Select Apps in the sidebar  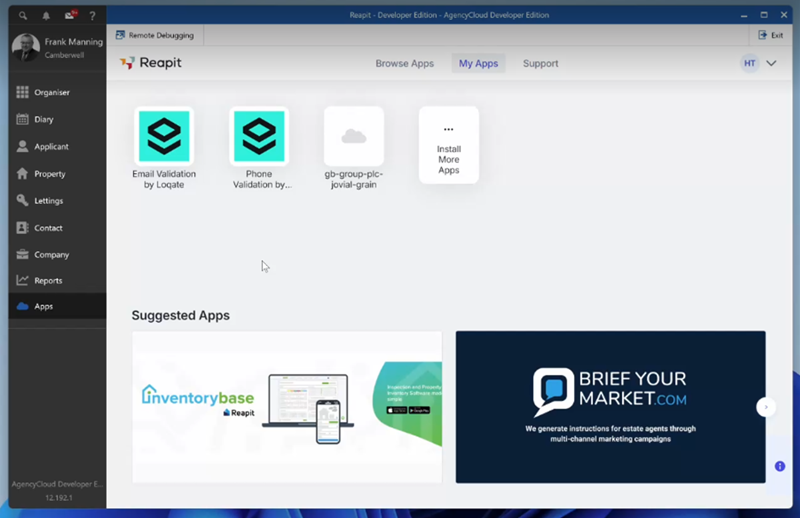[57, 306]
